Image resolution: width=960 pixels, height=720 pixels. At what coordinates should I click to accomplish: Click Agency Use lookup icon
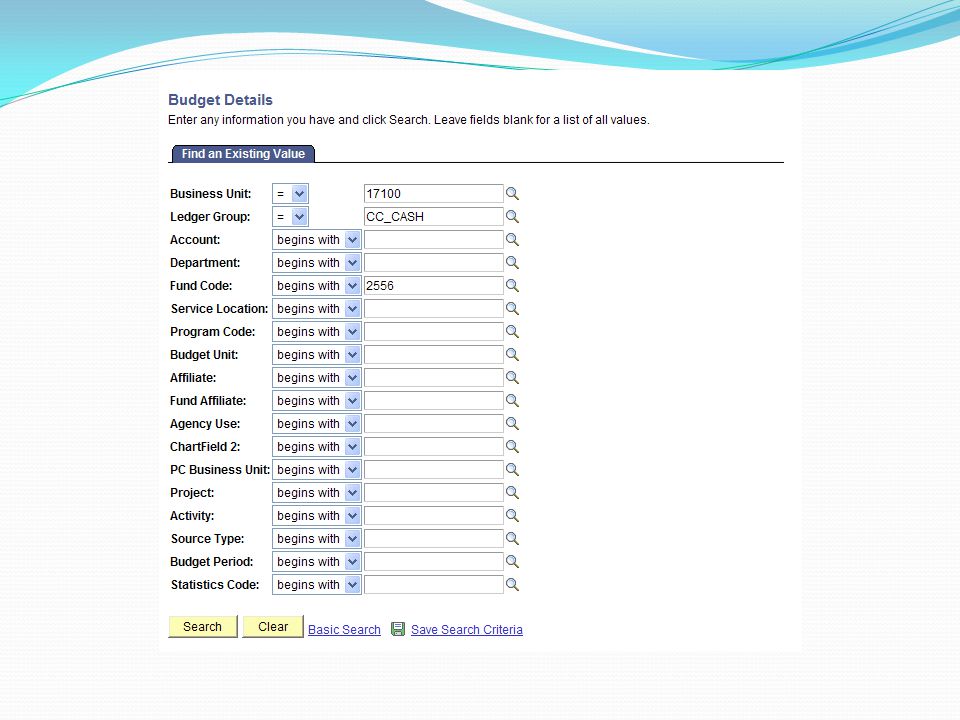click(512, 424)
